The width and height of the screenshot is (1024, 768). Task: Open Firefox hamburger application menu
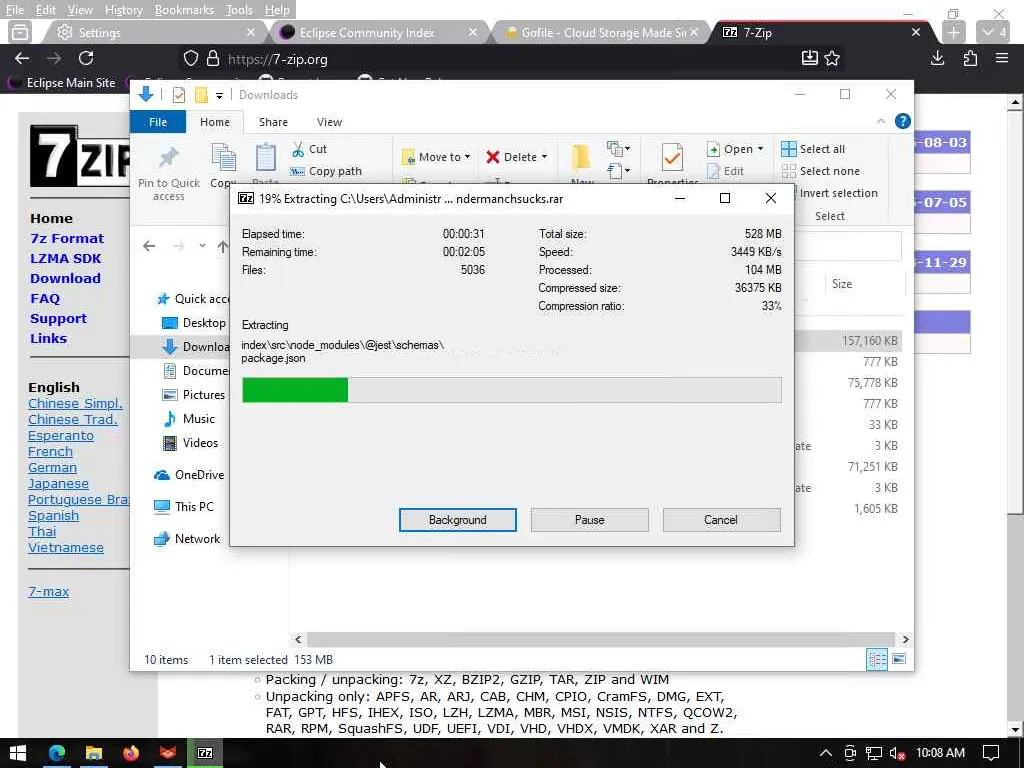1002,59
